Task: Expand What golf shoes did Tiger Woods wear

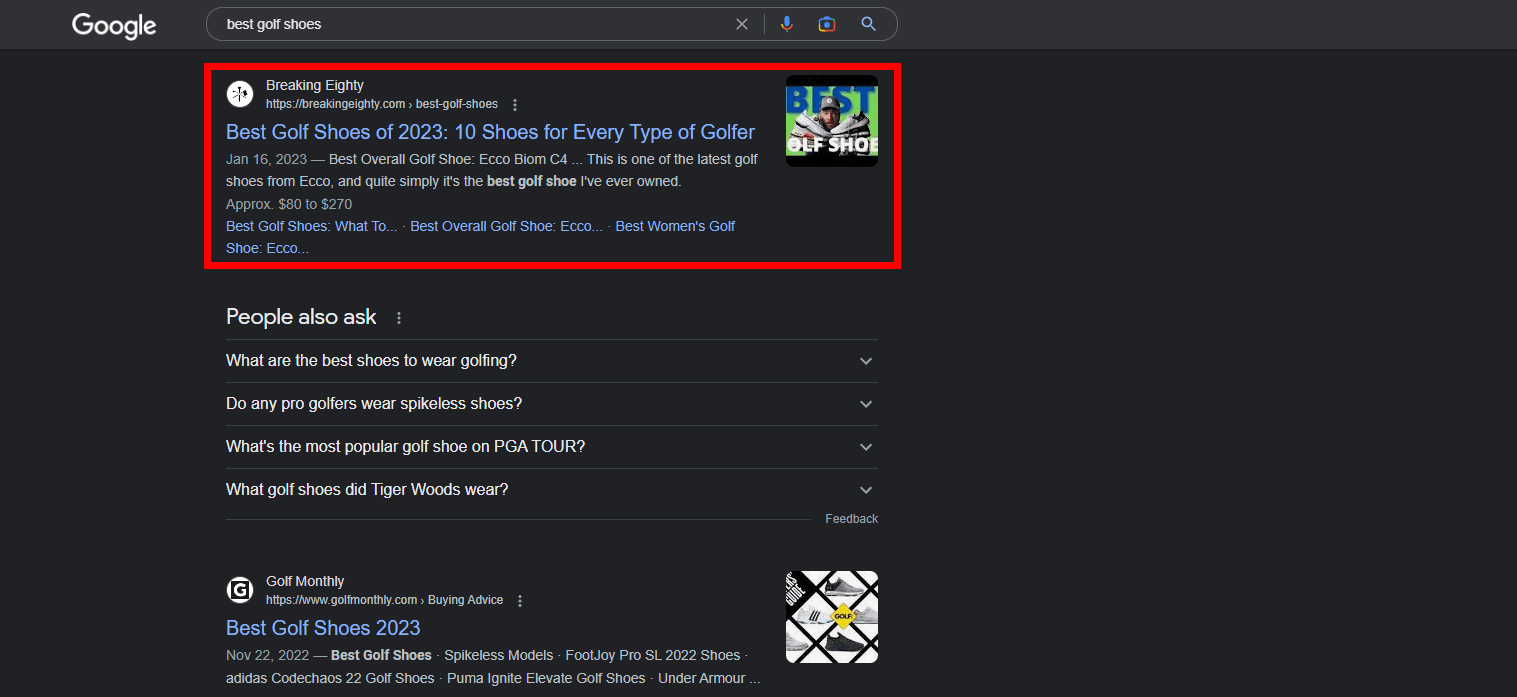Action: click(x=552, y=490)
